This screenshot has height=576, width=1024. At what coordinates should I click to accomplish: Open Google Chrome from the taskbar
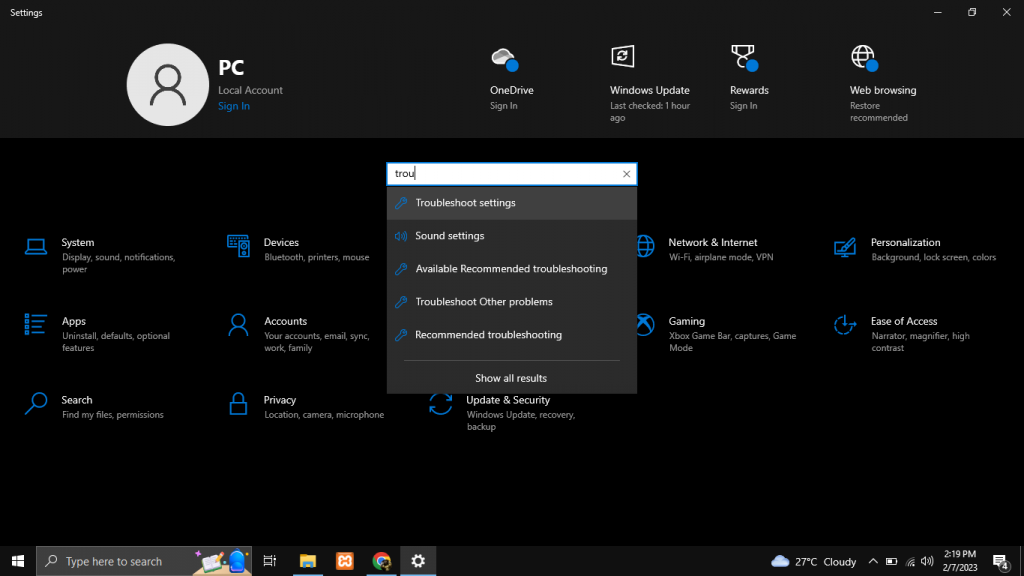pos(381,561)
